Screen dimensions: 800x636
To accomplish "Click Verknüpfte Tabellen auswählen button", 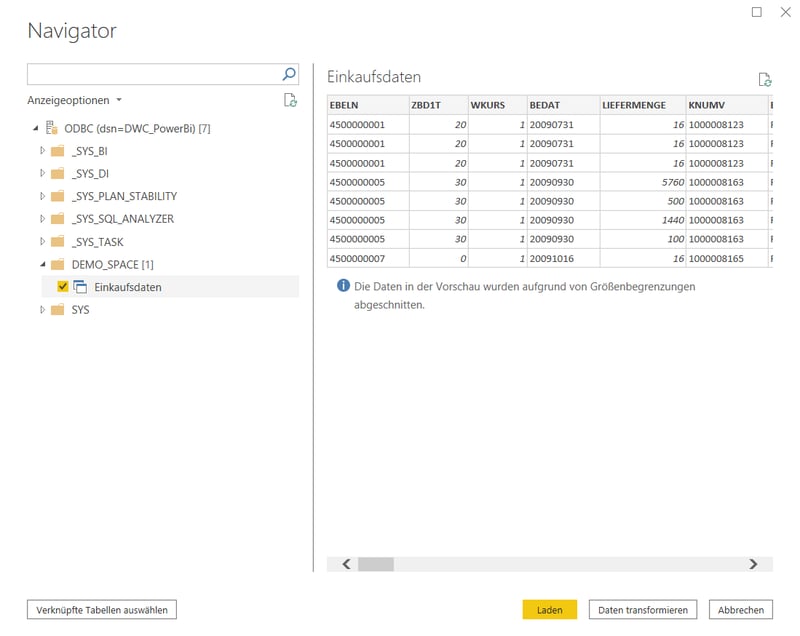I will point(102,609).
